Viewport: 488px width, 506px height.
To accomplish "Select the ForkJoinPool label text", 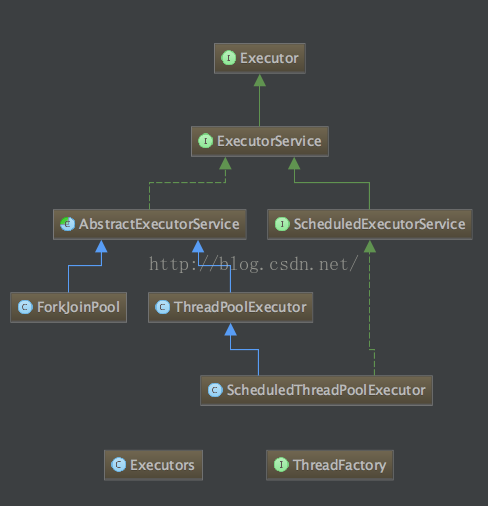I will pyautogui.click(x=78, y=308).
